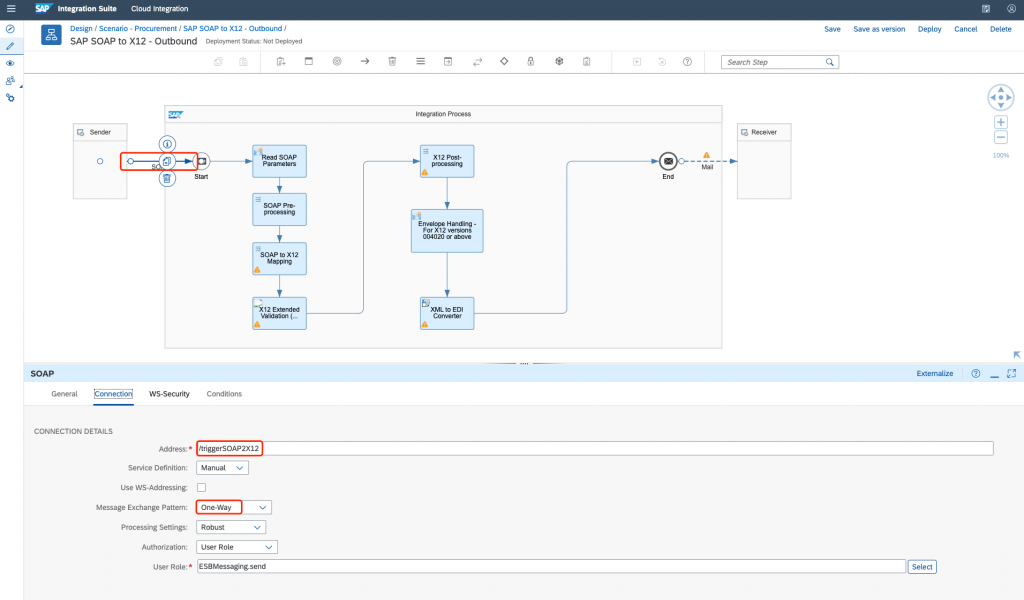Open the Scenario - Procurement breadcrumb link

(x=138, y=29)
